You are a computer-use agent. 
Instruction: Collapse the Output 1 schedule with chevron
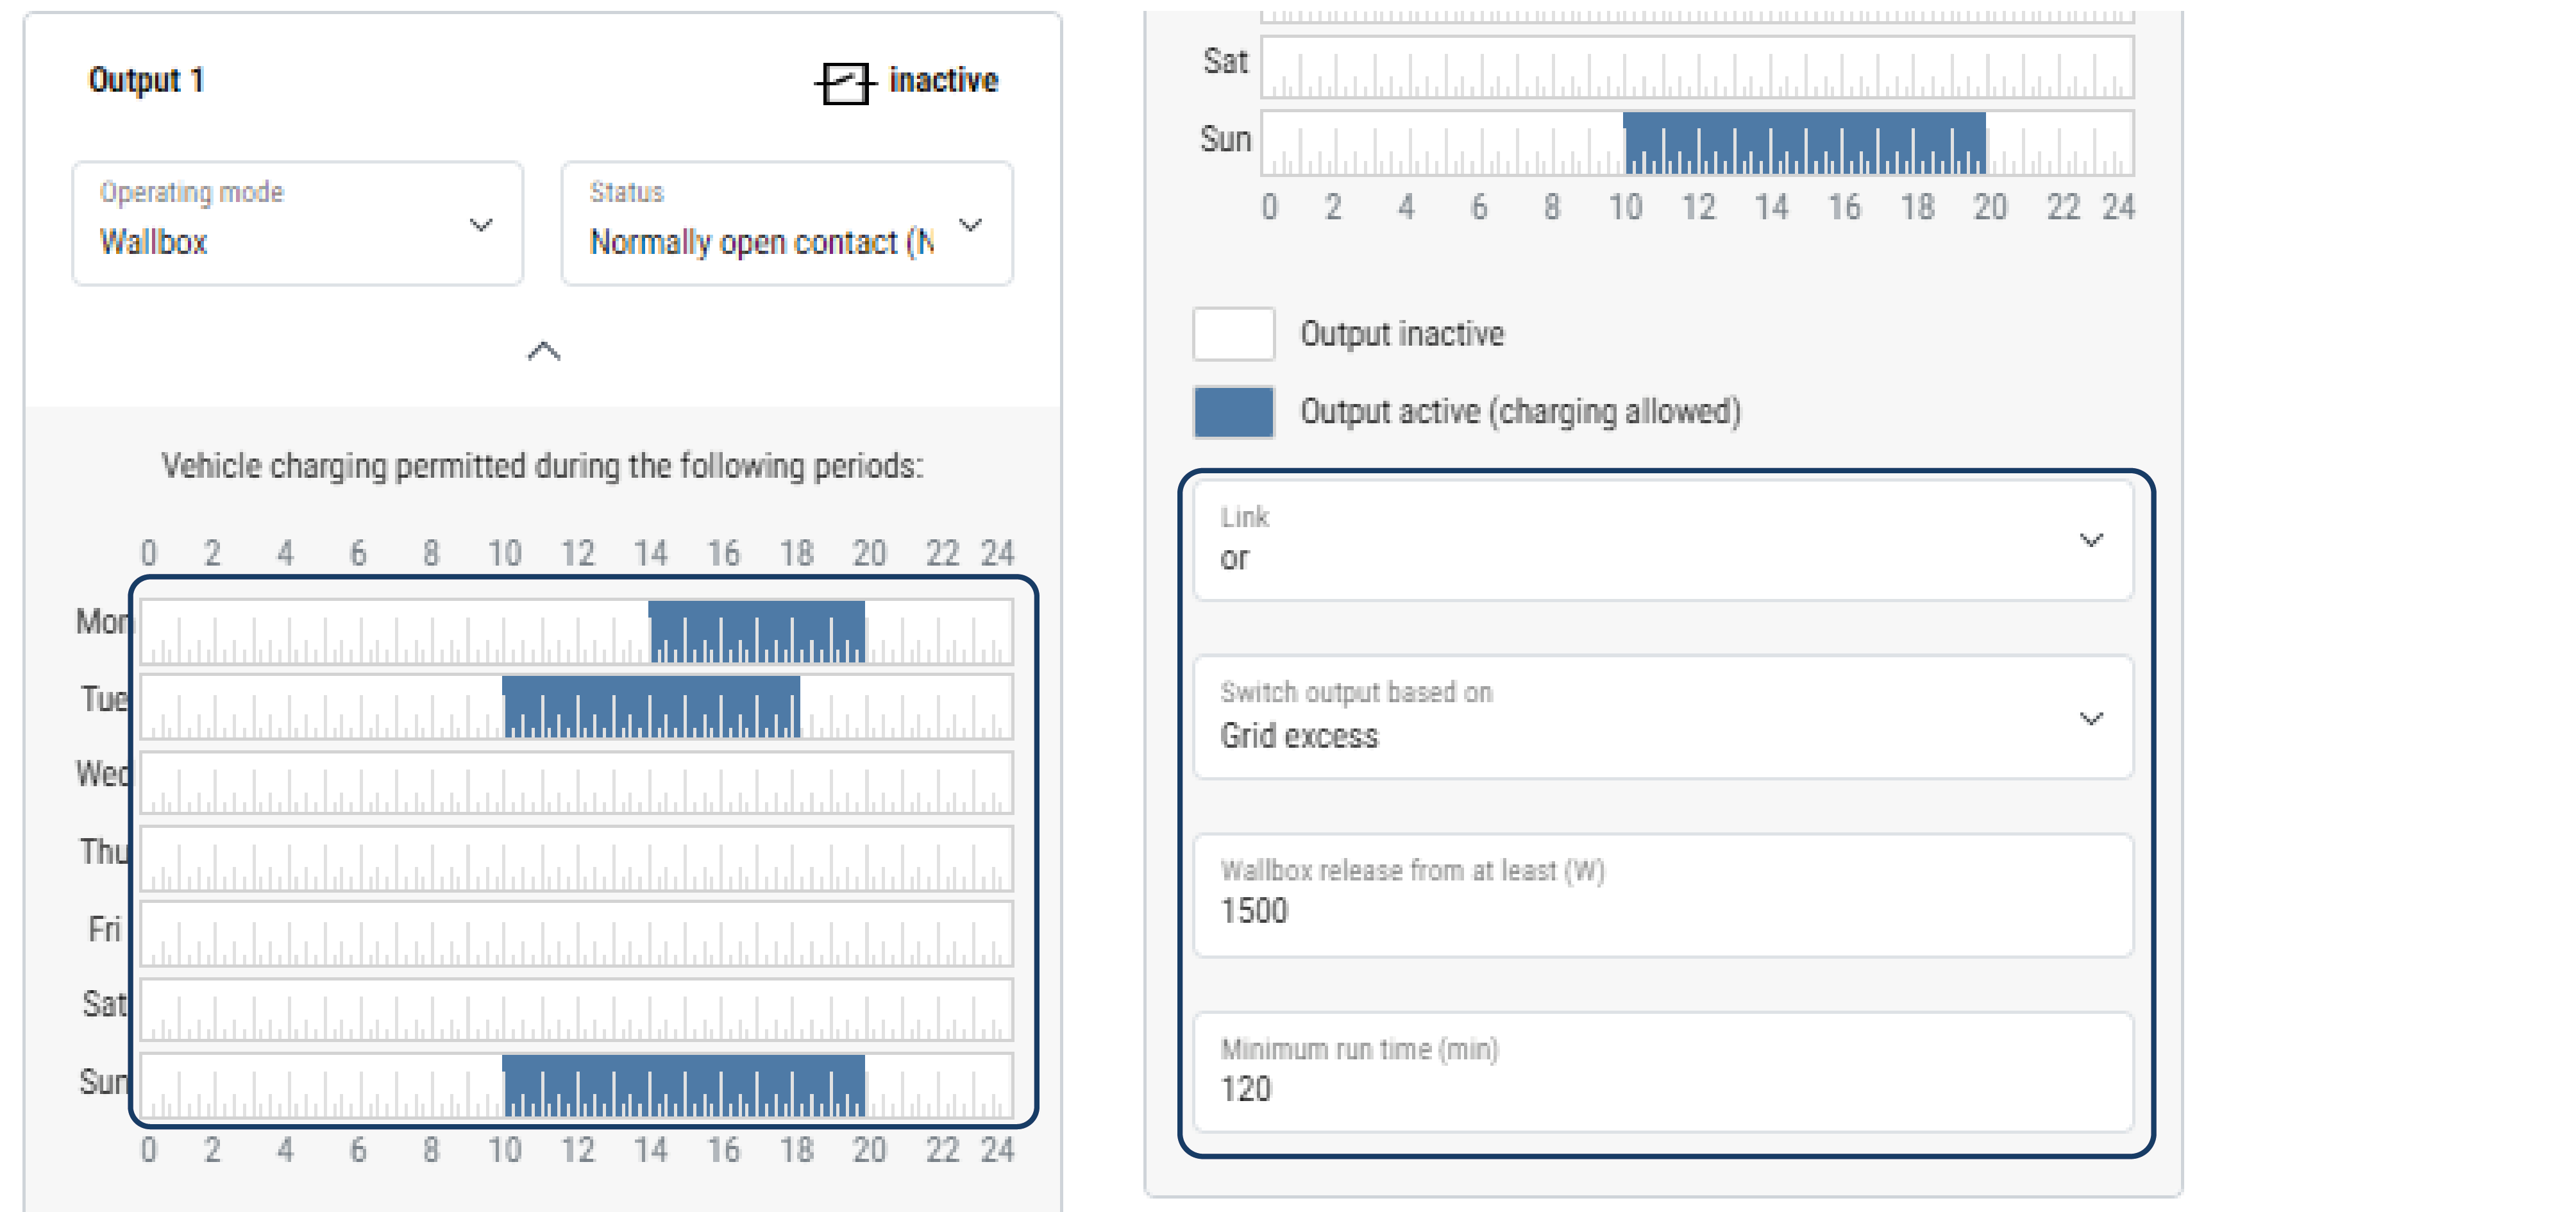click(x=544, y=351)
